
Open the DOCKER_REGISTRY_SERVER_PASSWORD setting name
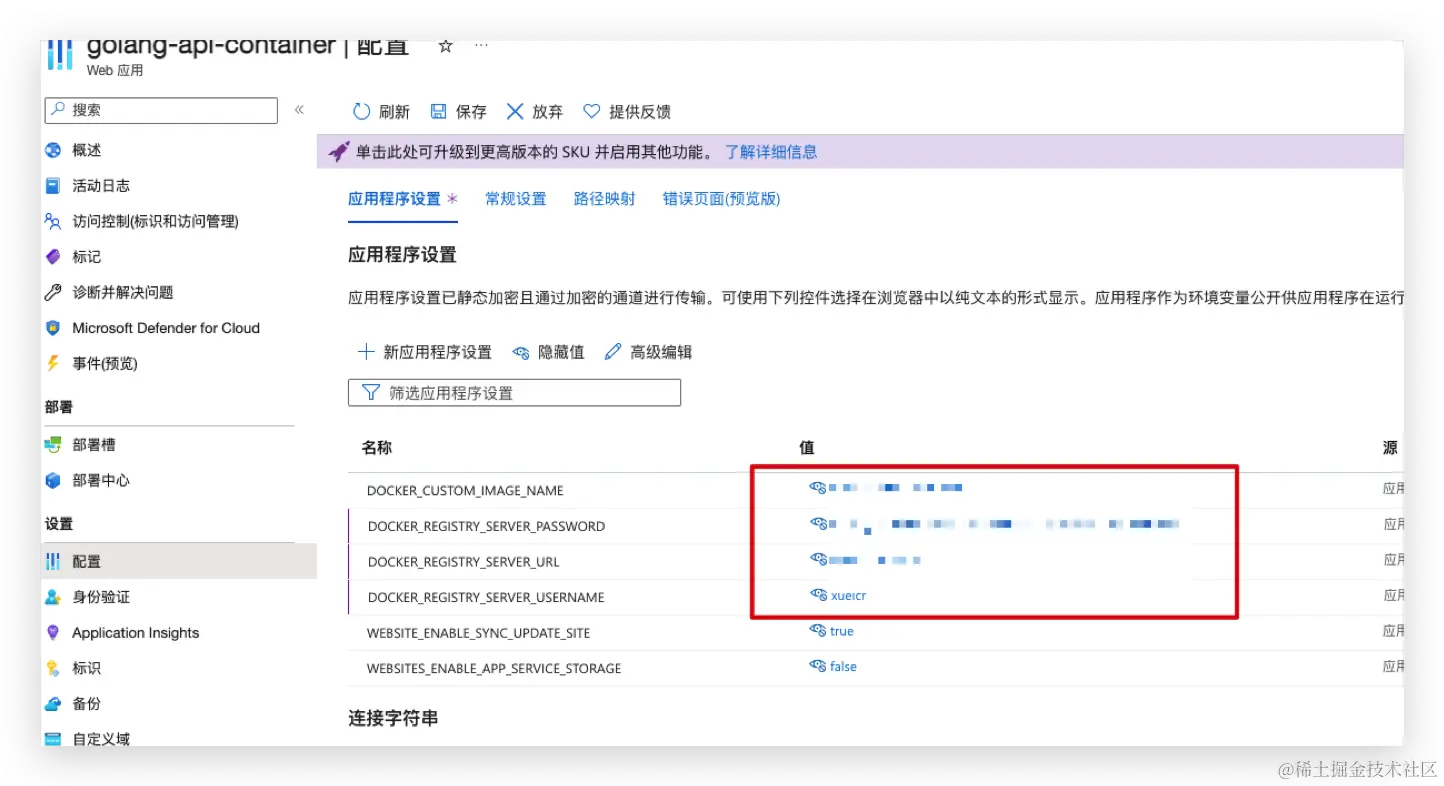[x=486, y=527]
